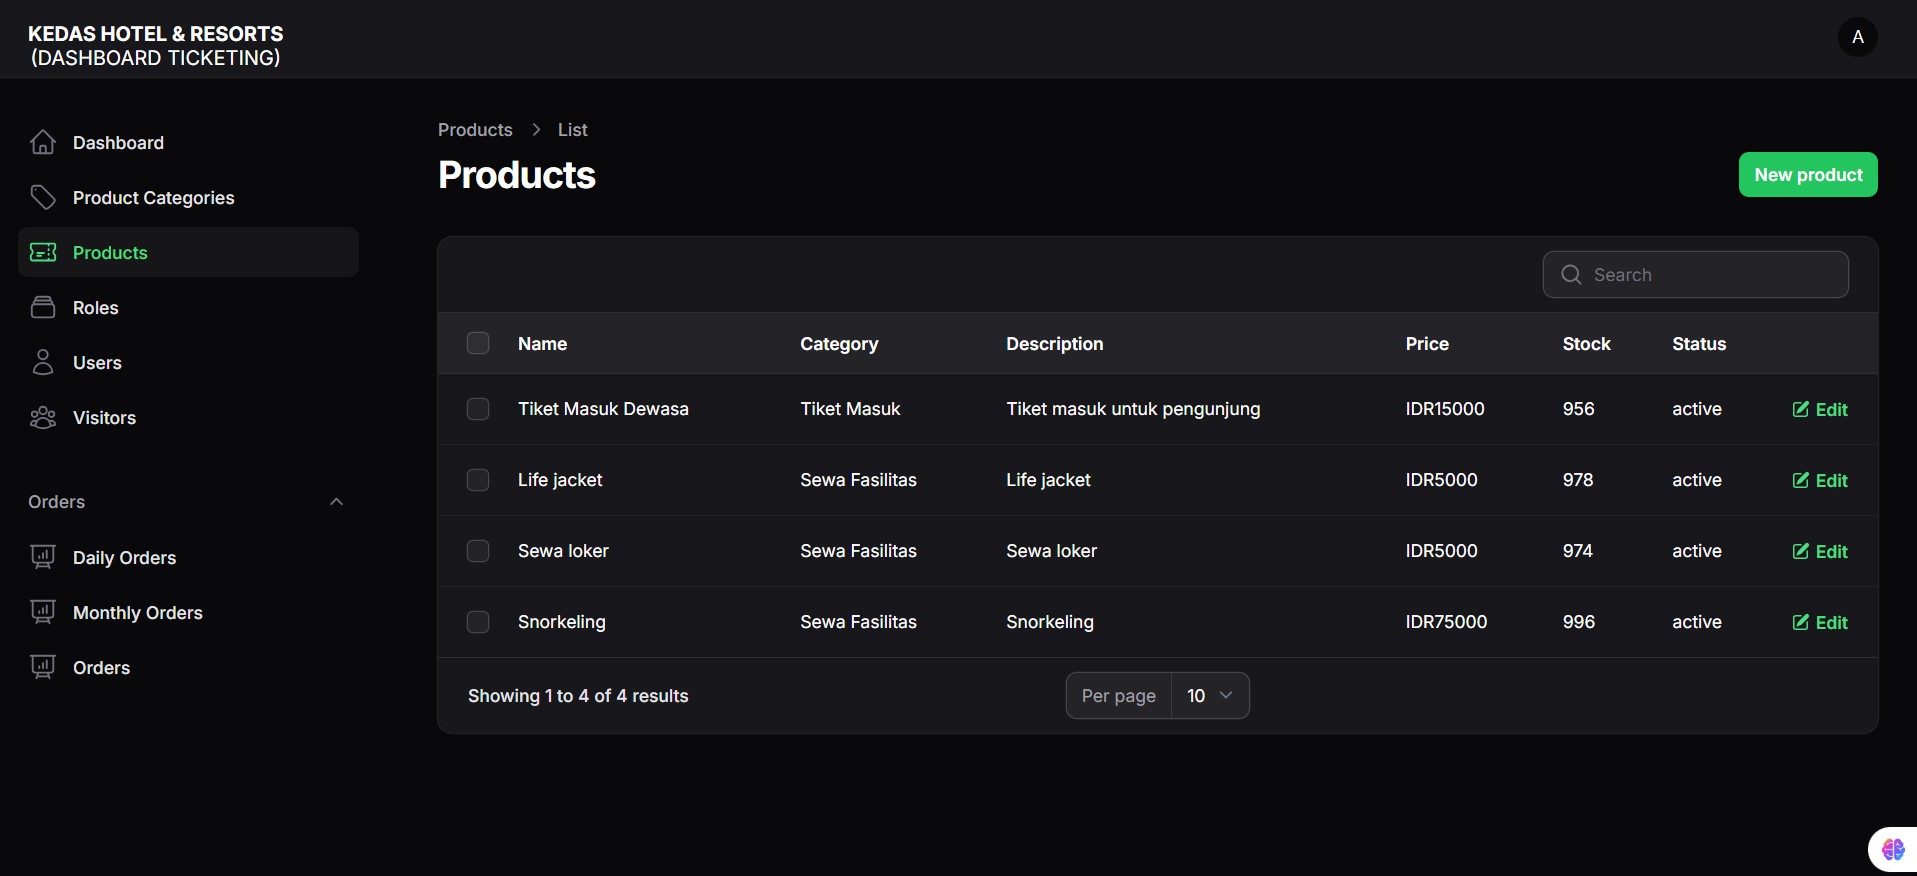Sort by the Stock column header
This screenshot has height=876, width=1917.
click(x=1586, y=343)
